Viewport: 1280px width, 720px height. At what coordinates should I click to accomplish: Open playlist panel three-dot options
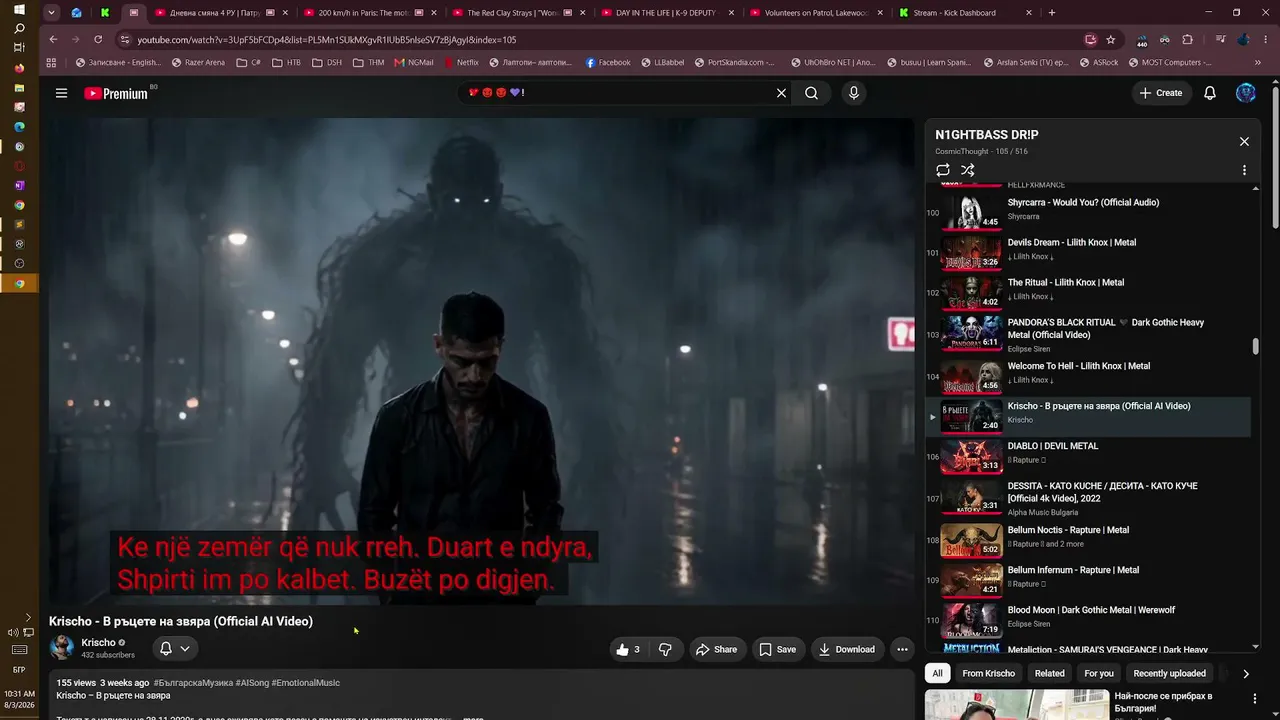(1244, 170)
